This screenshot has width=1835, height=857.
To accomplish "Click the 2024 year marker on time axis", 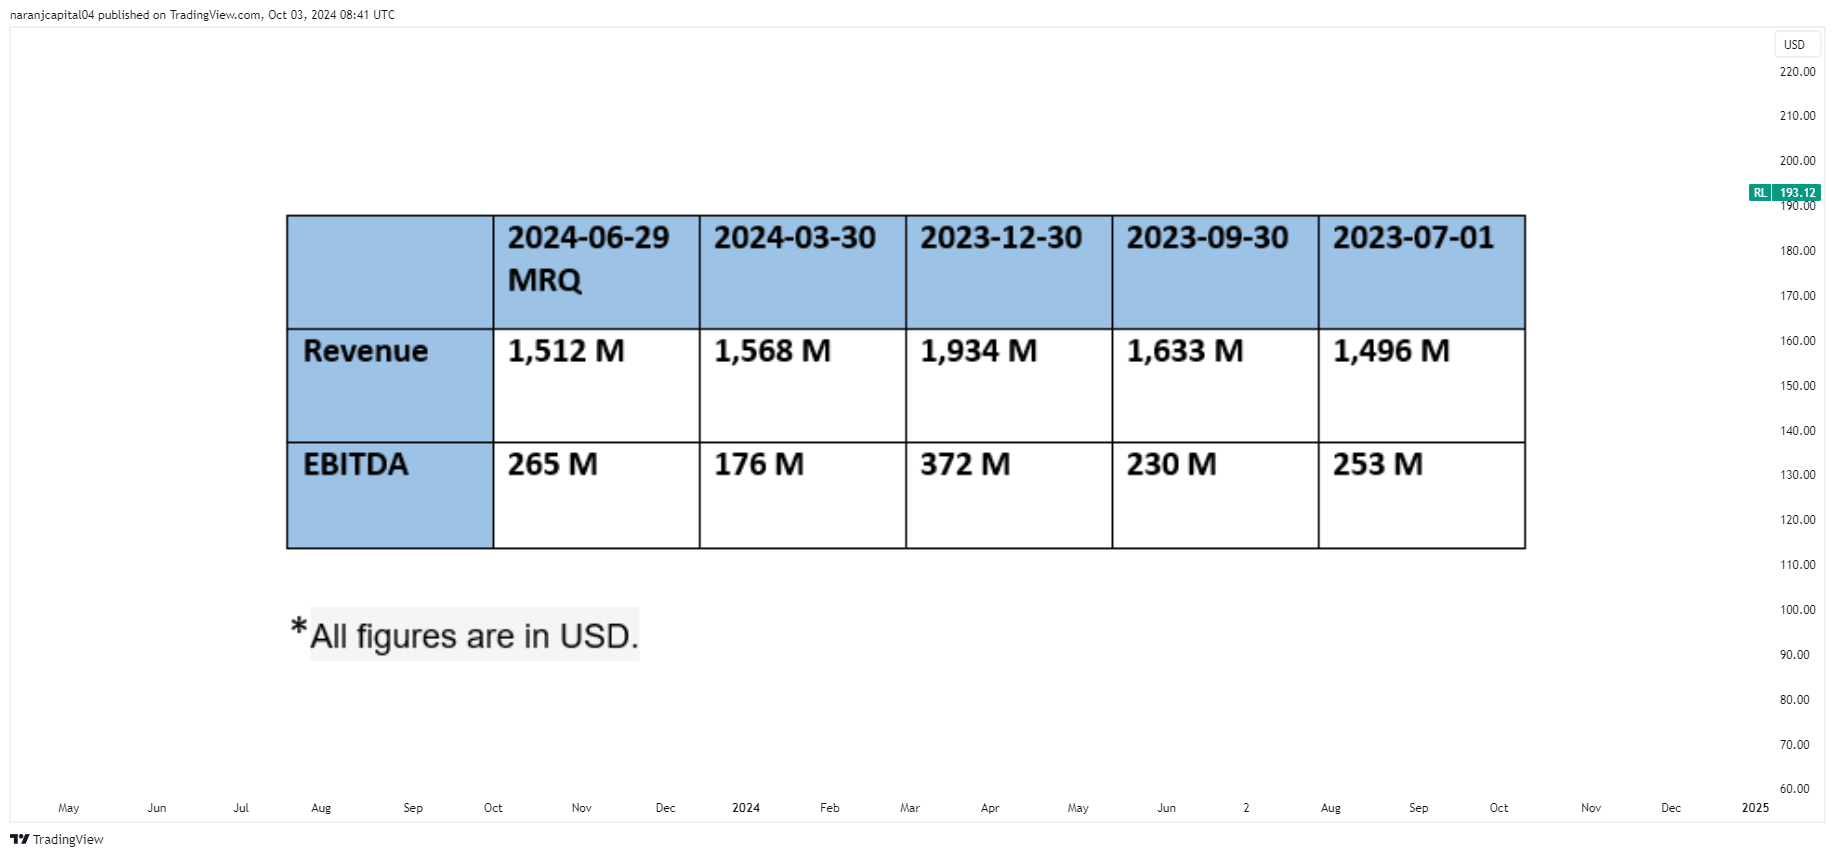I will (745, 808).
